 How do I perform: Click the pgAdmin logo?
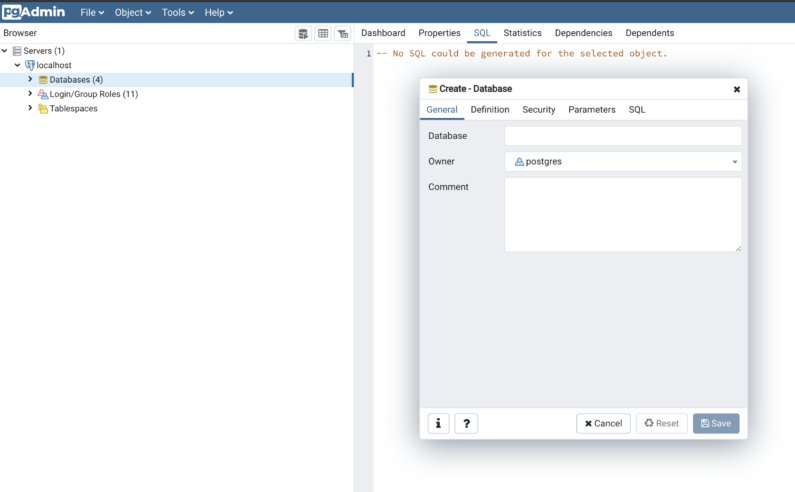33,12
